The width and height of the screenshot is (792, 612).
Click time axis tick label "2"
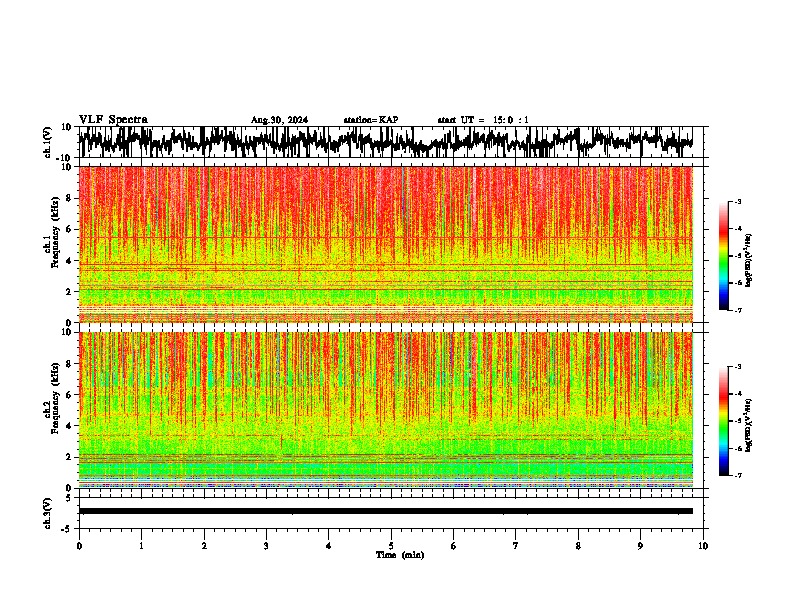(x=204, y=546)
